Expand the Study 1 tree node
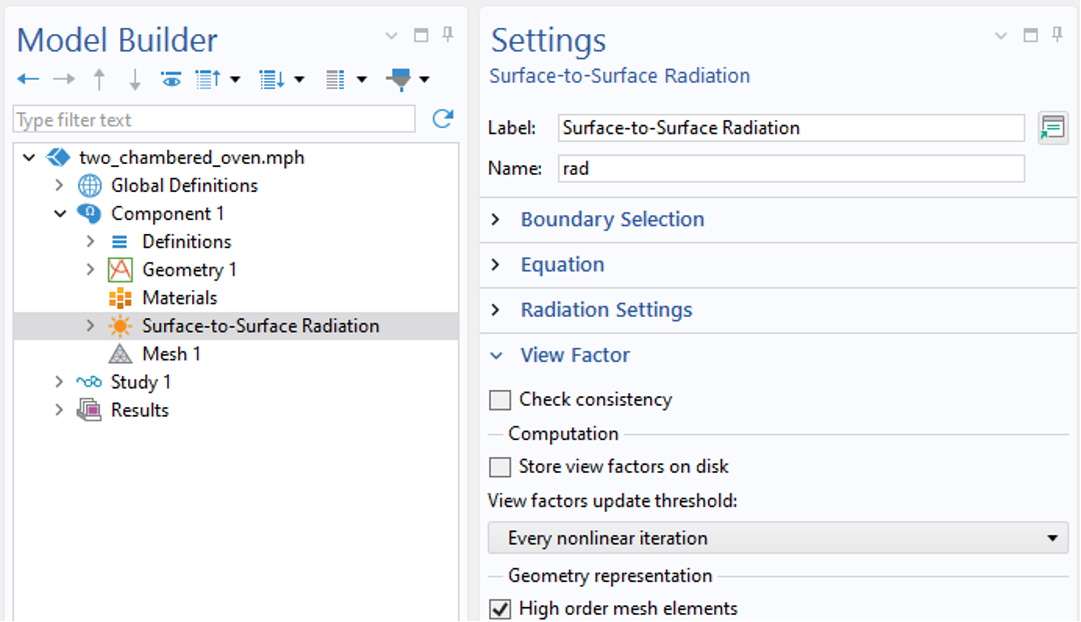This screenshot has width=1081, height=622. tap(58, 381)
